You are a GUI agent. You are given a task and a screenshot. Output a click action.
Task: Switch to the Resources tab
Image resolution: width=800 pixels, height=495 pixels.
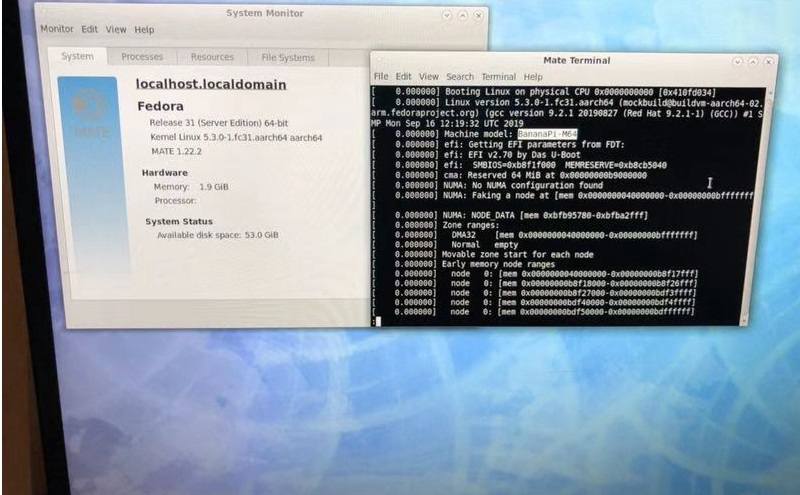click(x=212, y=57)
